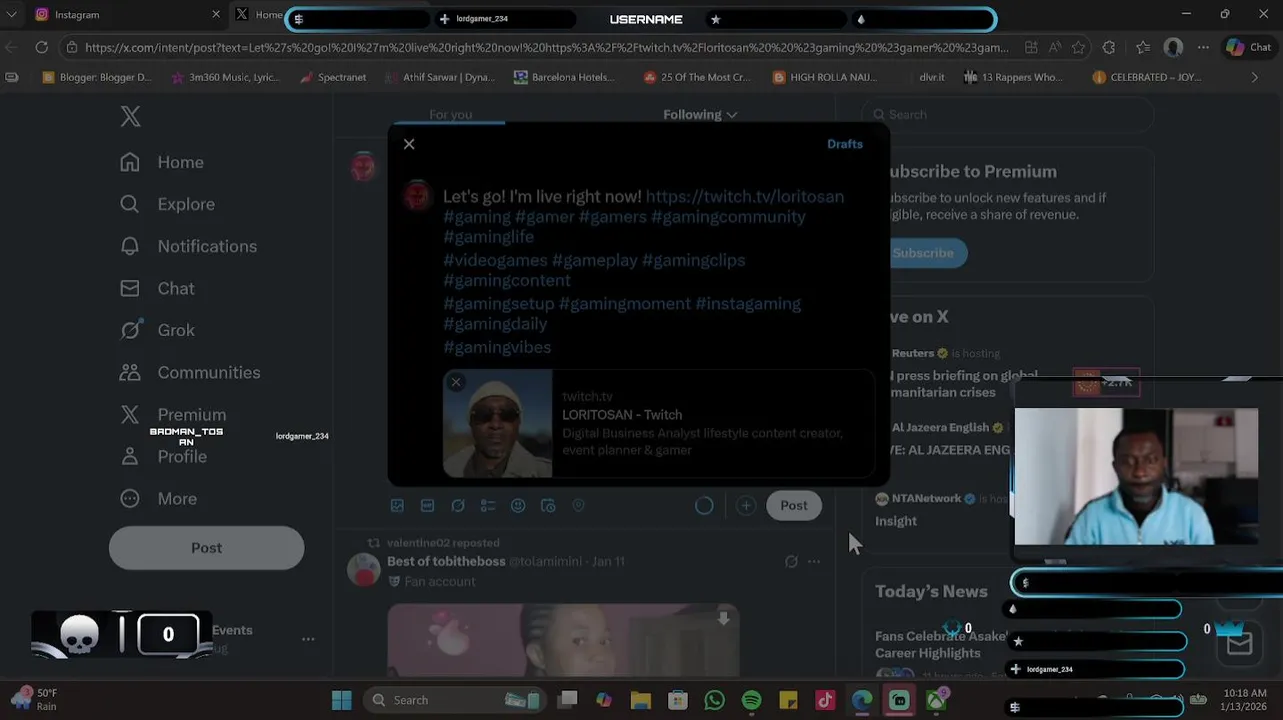Switch to the X Home browser tab
Viewport: 1283px width, 720px height.
[x=258, y=15]
